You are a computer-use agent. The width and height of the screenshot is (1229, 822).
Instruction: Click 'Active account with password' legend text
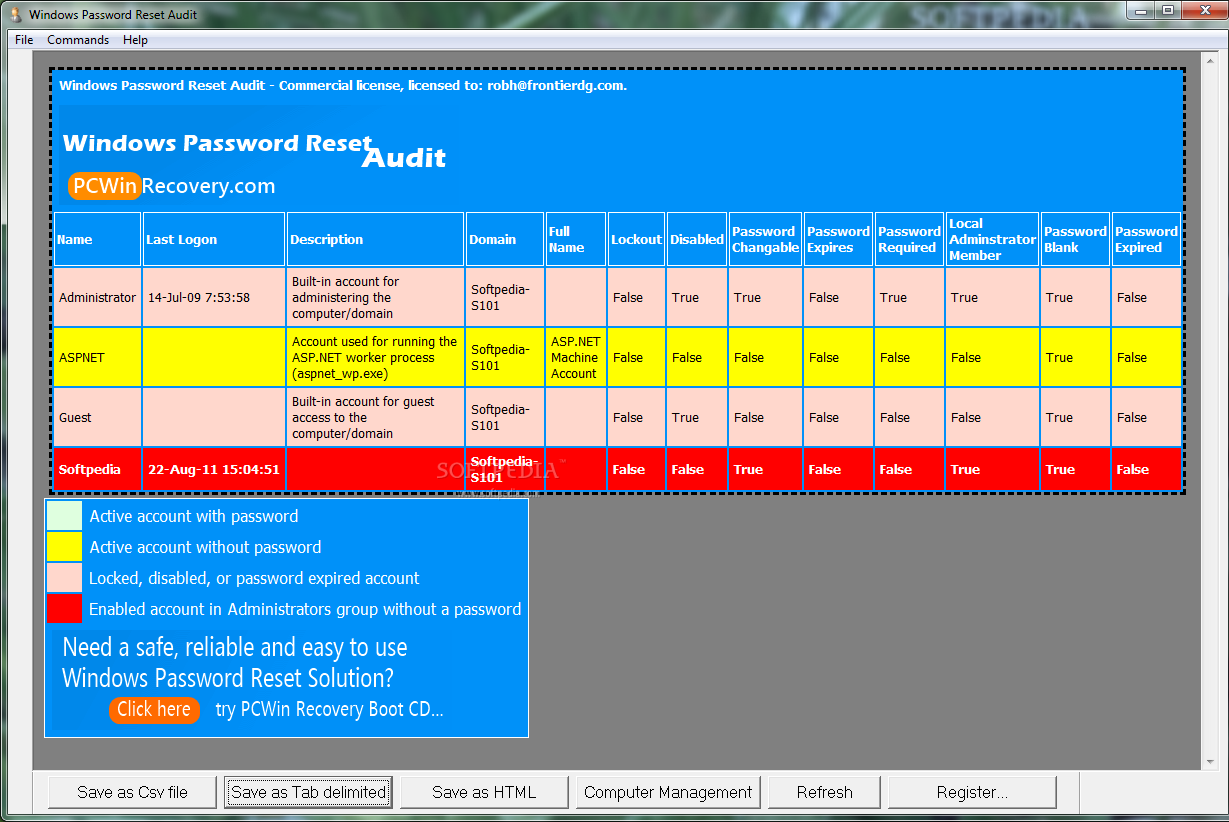[x=194, y=517]
